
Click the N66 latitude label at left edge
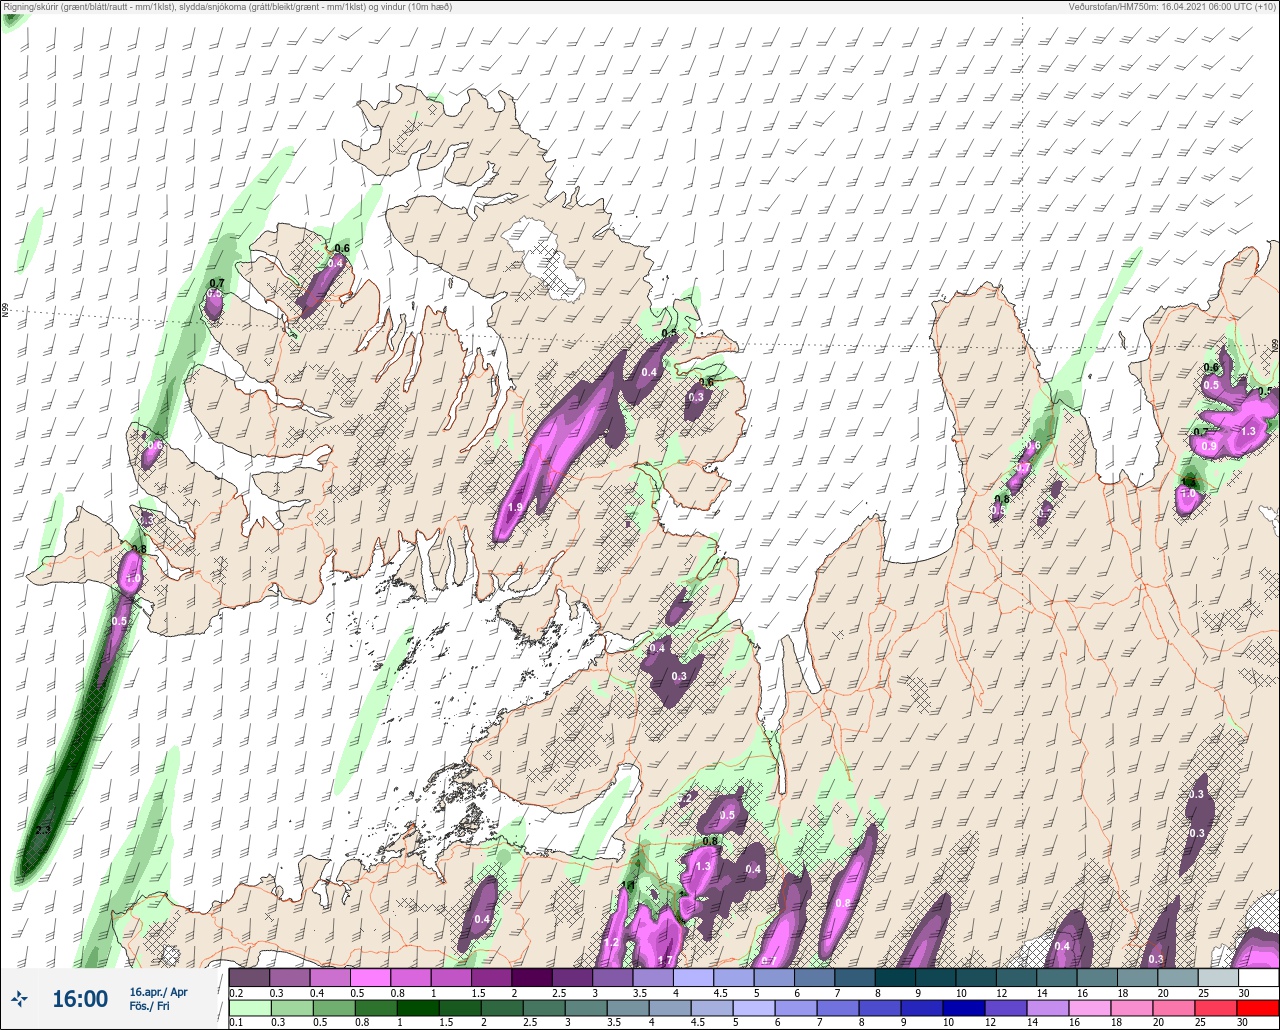click(5, 312)
